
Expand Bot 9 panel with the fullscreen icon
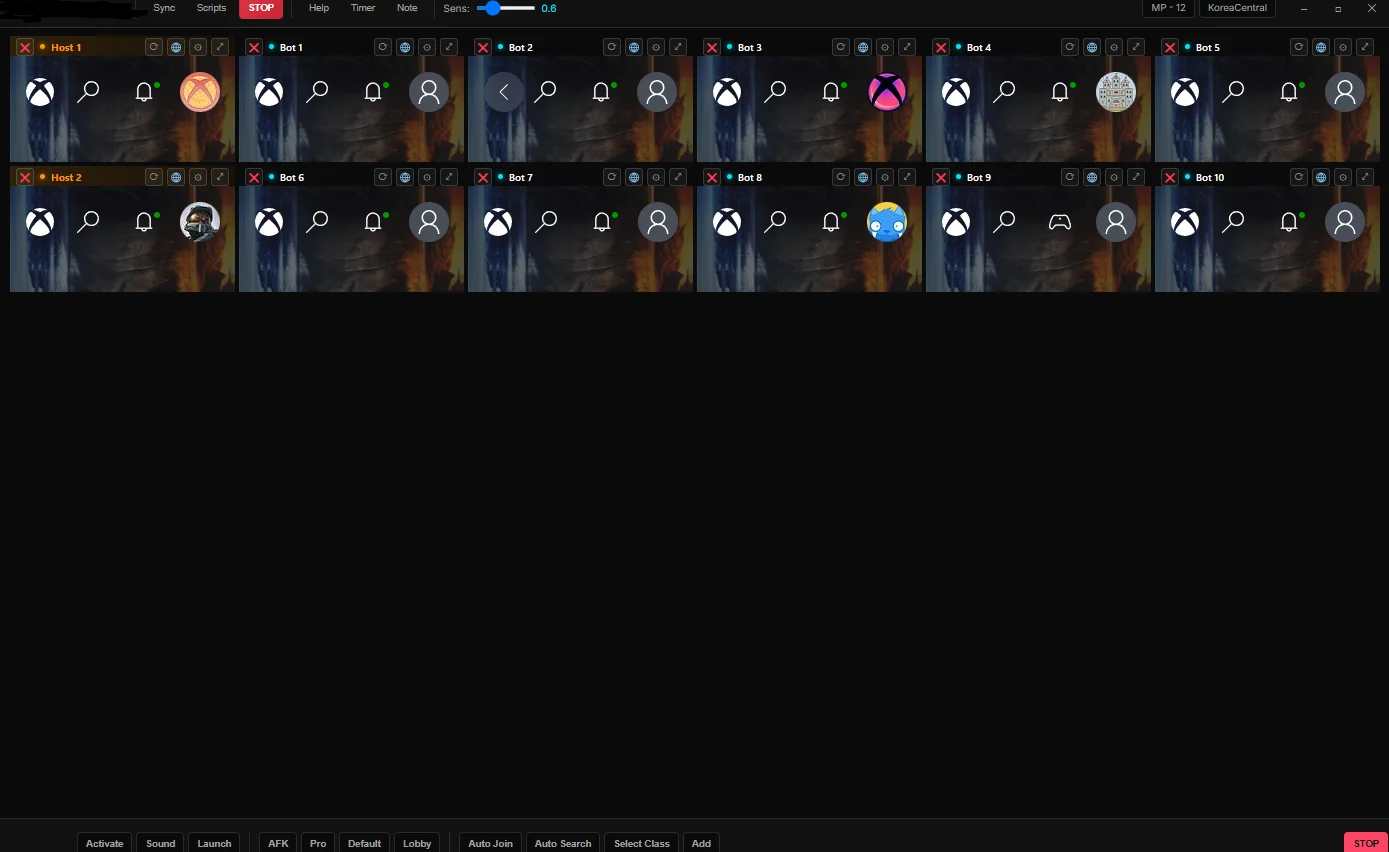tap(1136, 177)
